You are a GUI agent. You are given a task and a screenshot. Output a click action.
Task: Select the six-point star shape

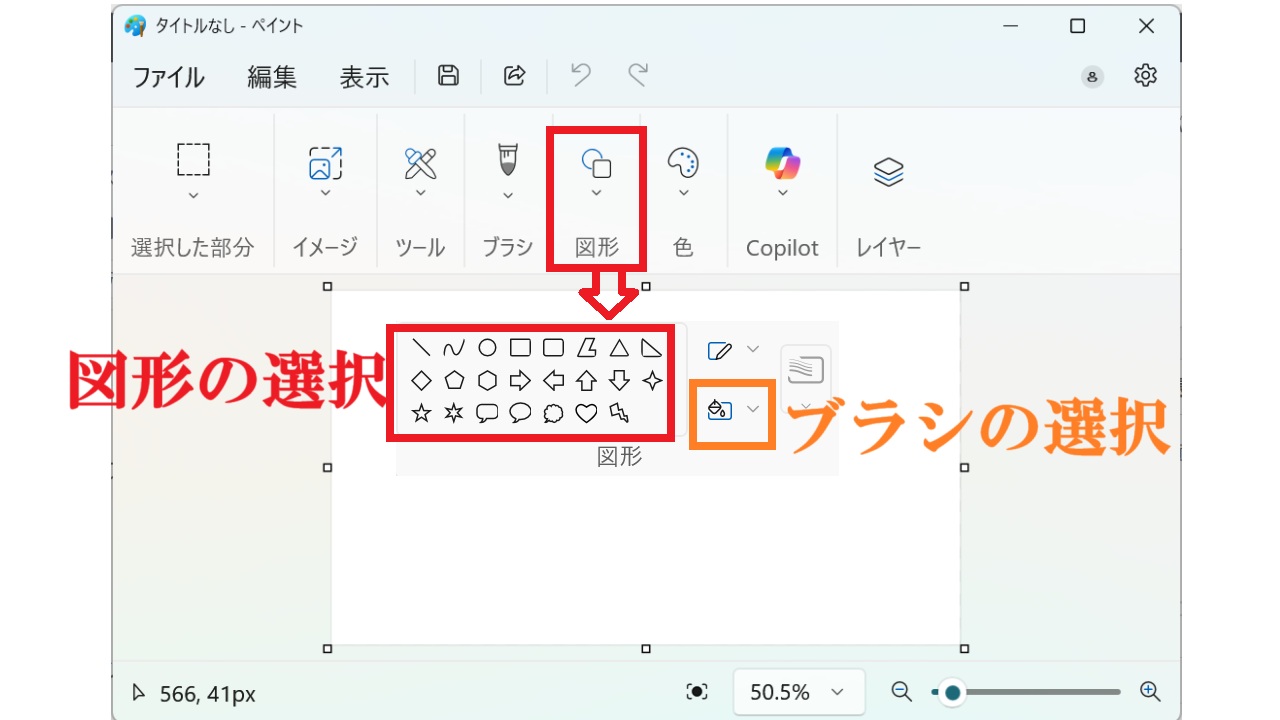click(x=454, y=413)
